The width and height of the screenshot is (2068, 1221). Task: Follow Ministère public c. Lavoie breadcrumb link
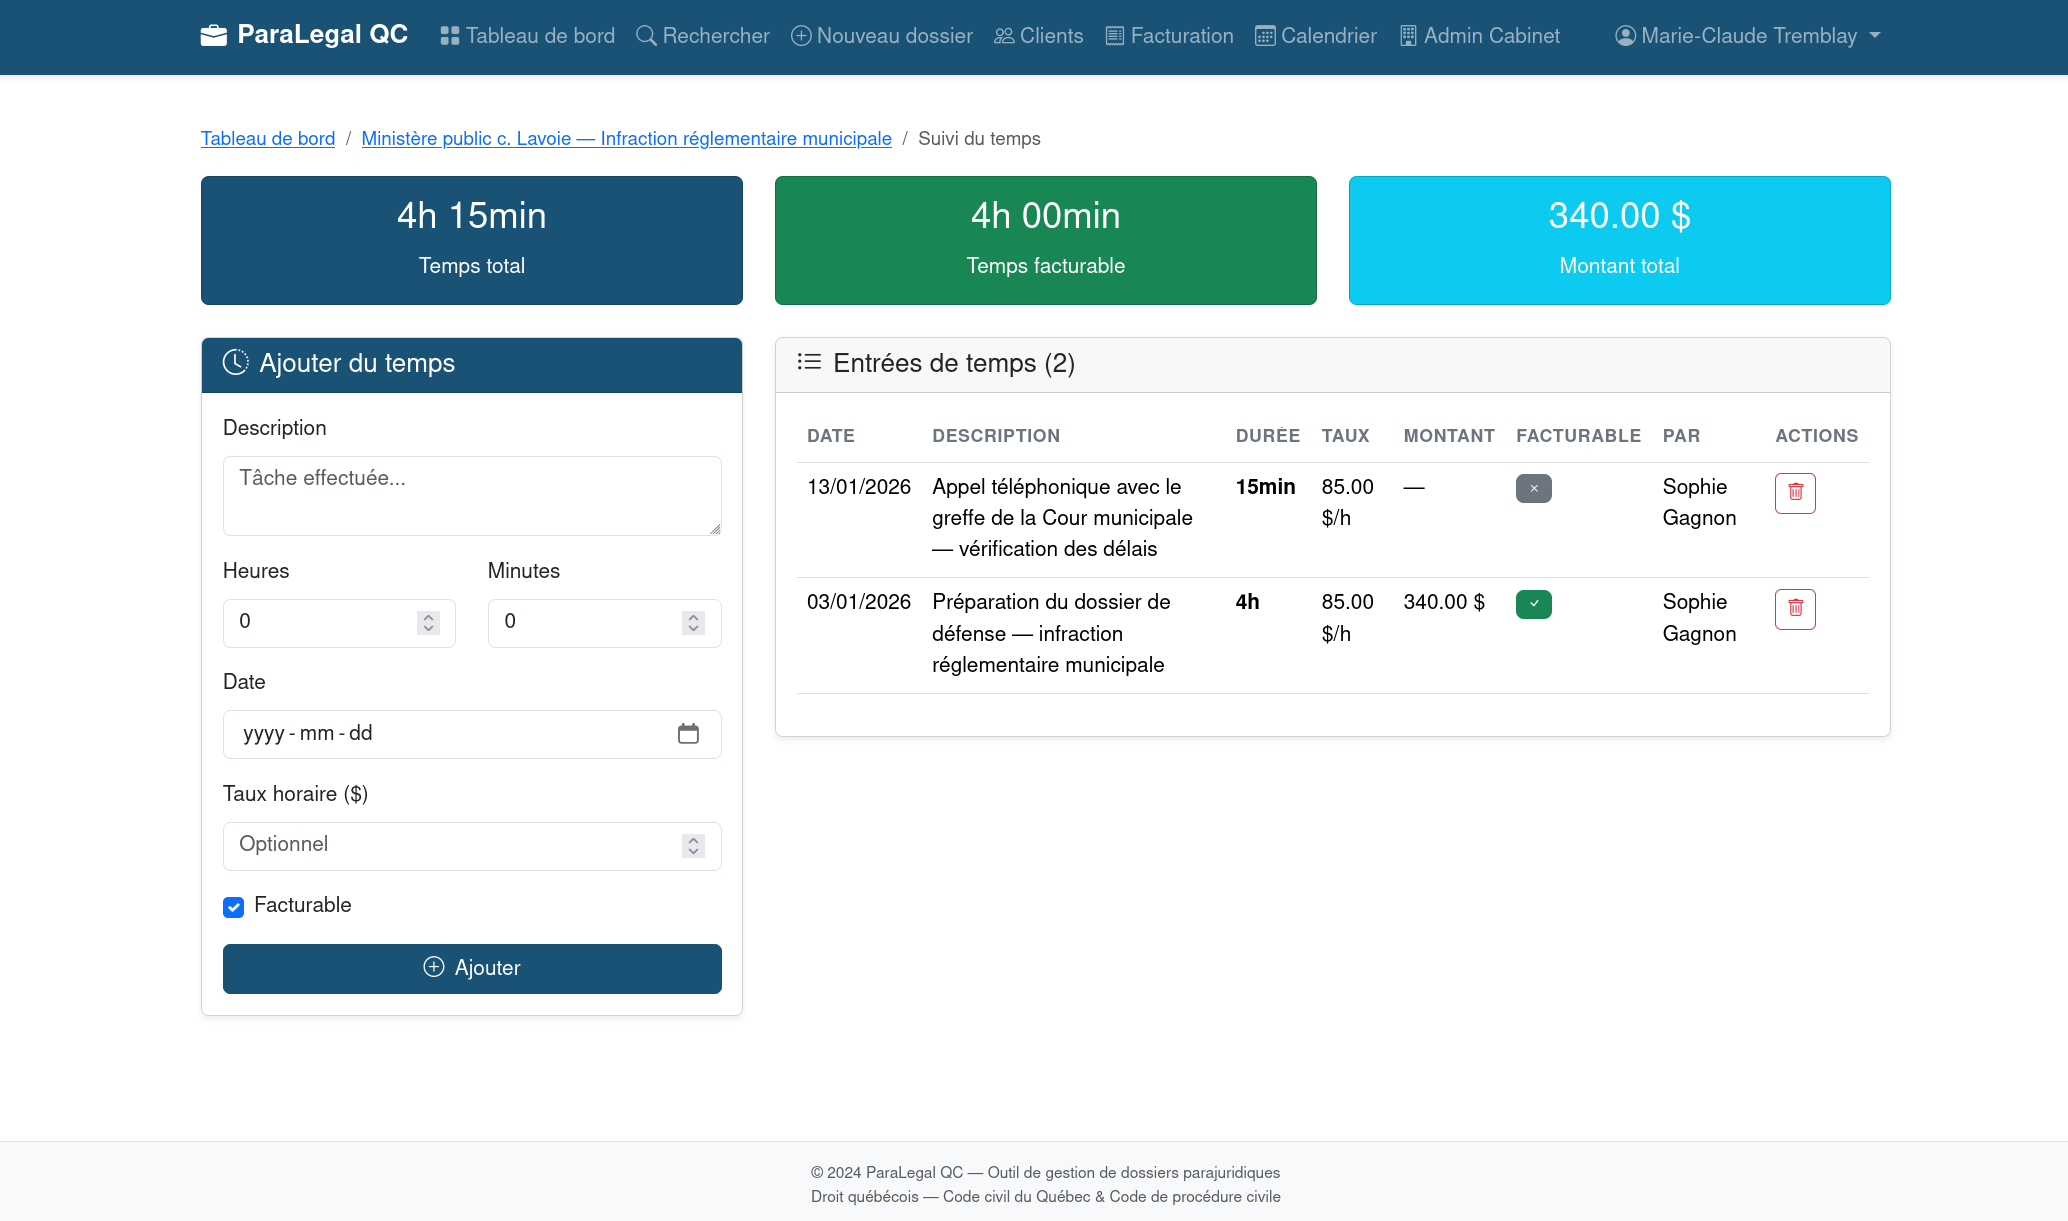[x=626, y=139]
